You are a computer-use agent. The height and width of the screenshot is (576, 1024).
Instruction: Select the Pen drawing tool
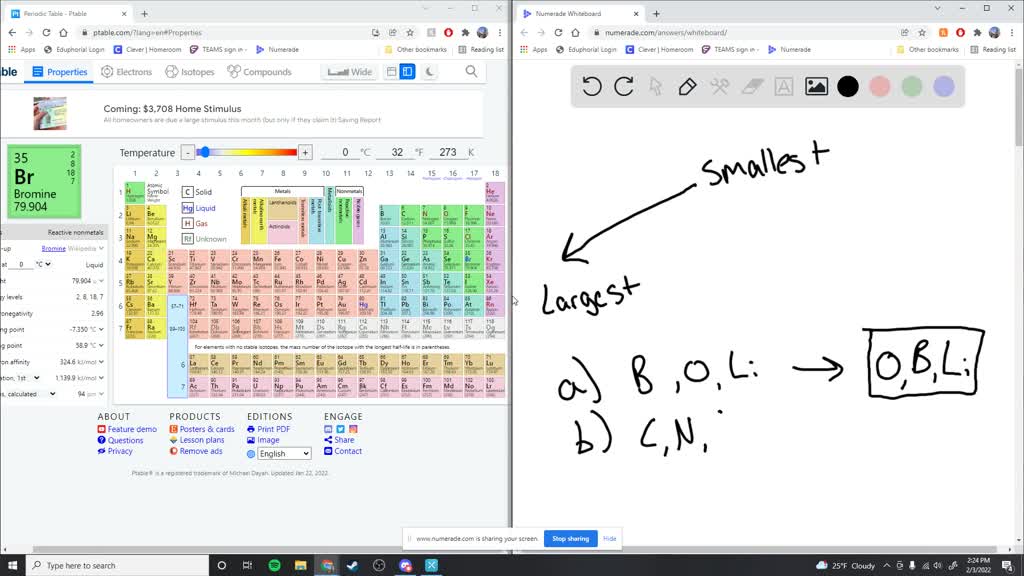687,87
